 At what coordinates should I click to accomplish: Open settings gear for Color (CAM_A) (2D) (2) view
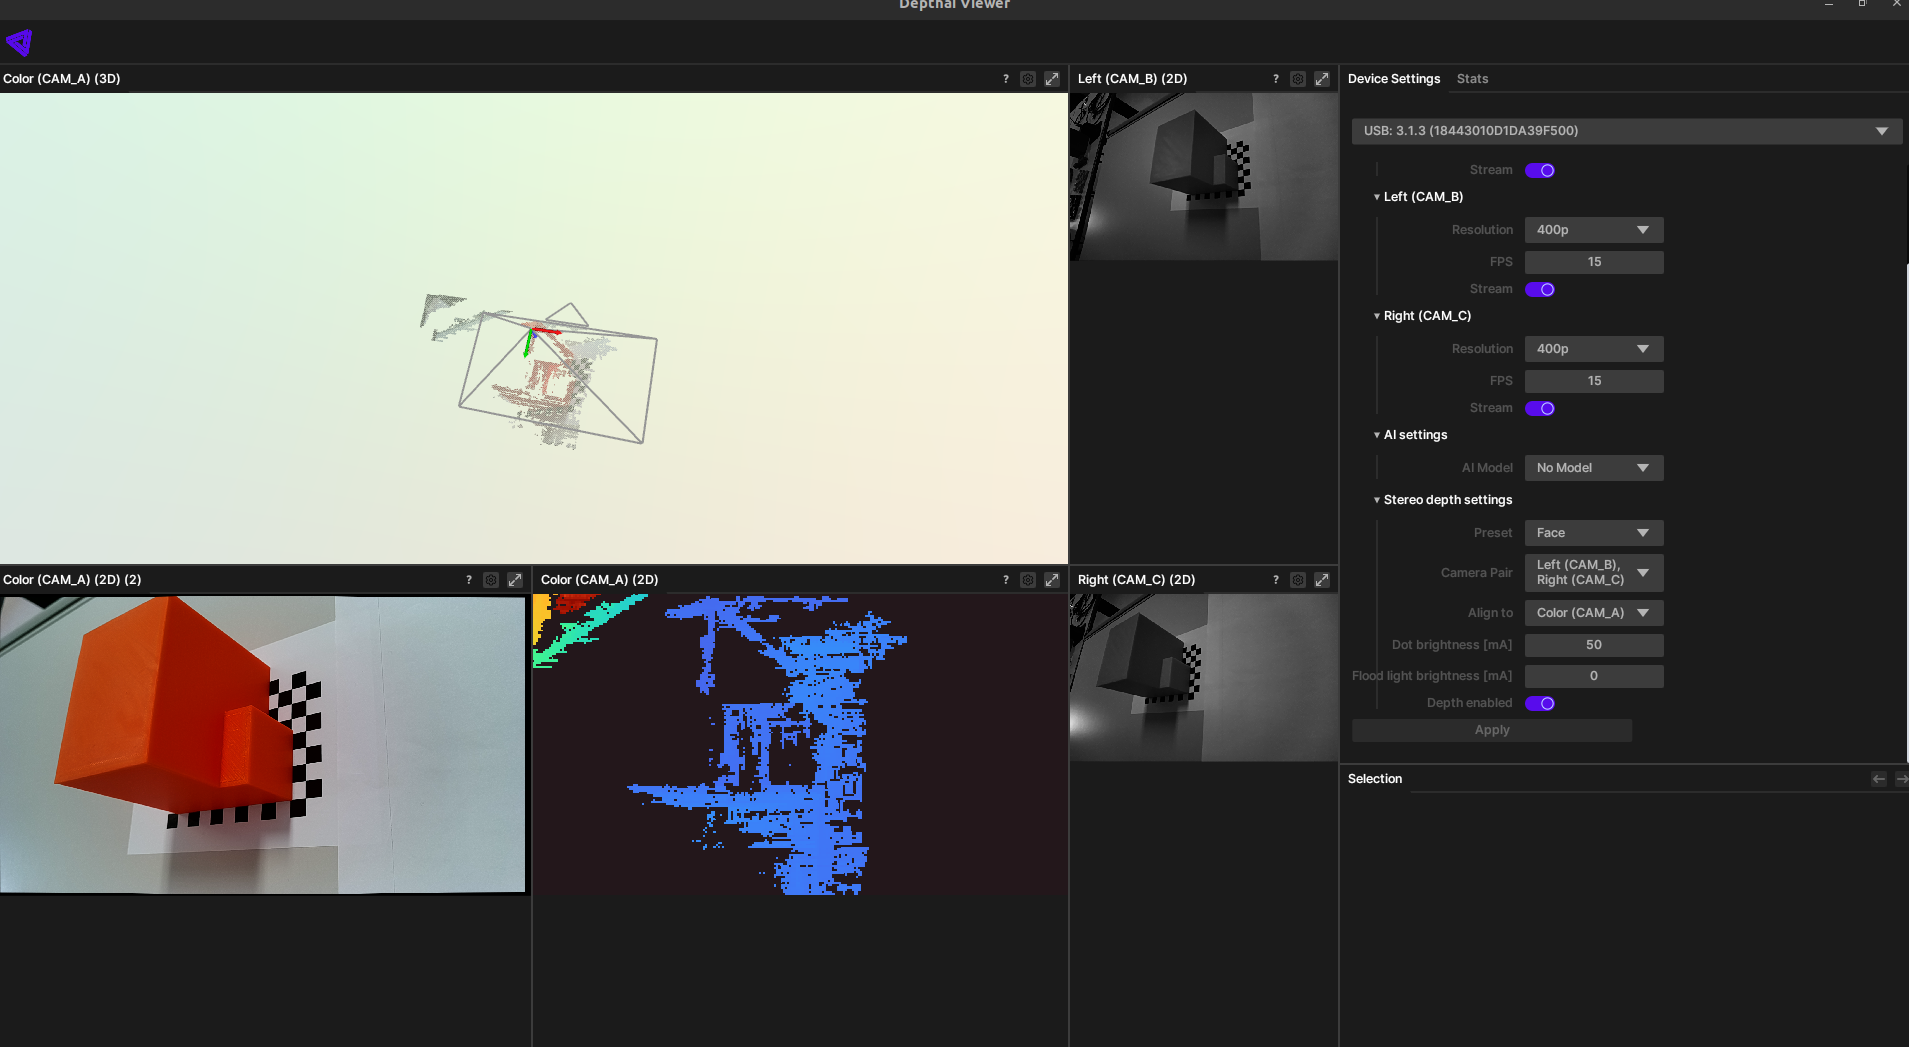click(491, 580)
